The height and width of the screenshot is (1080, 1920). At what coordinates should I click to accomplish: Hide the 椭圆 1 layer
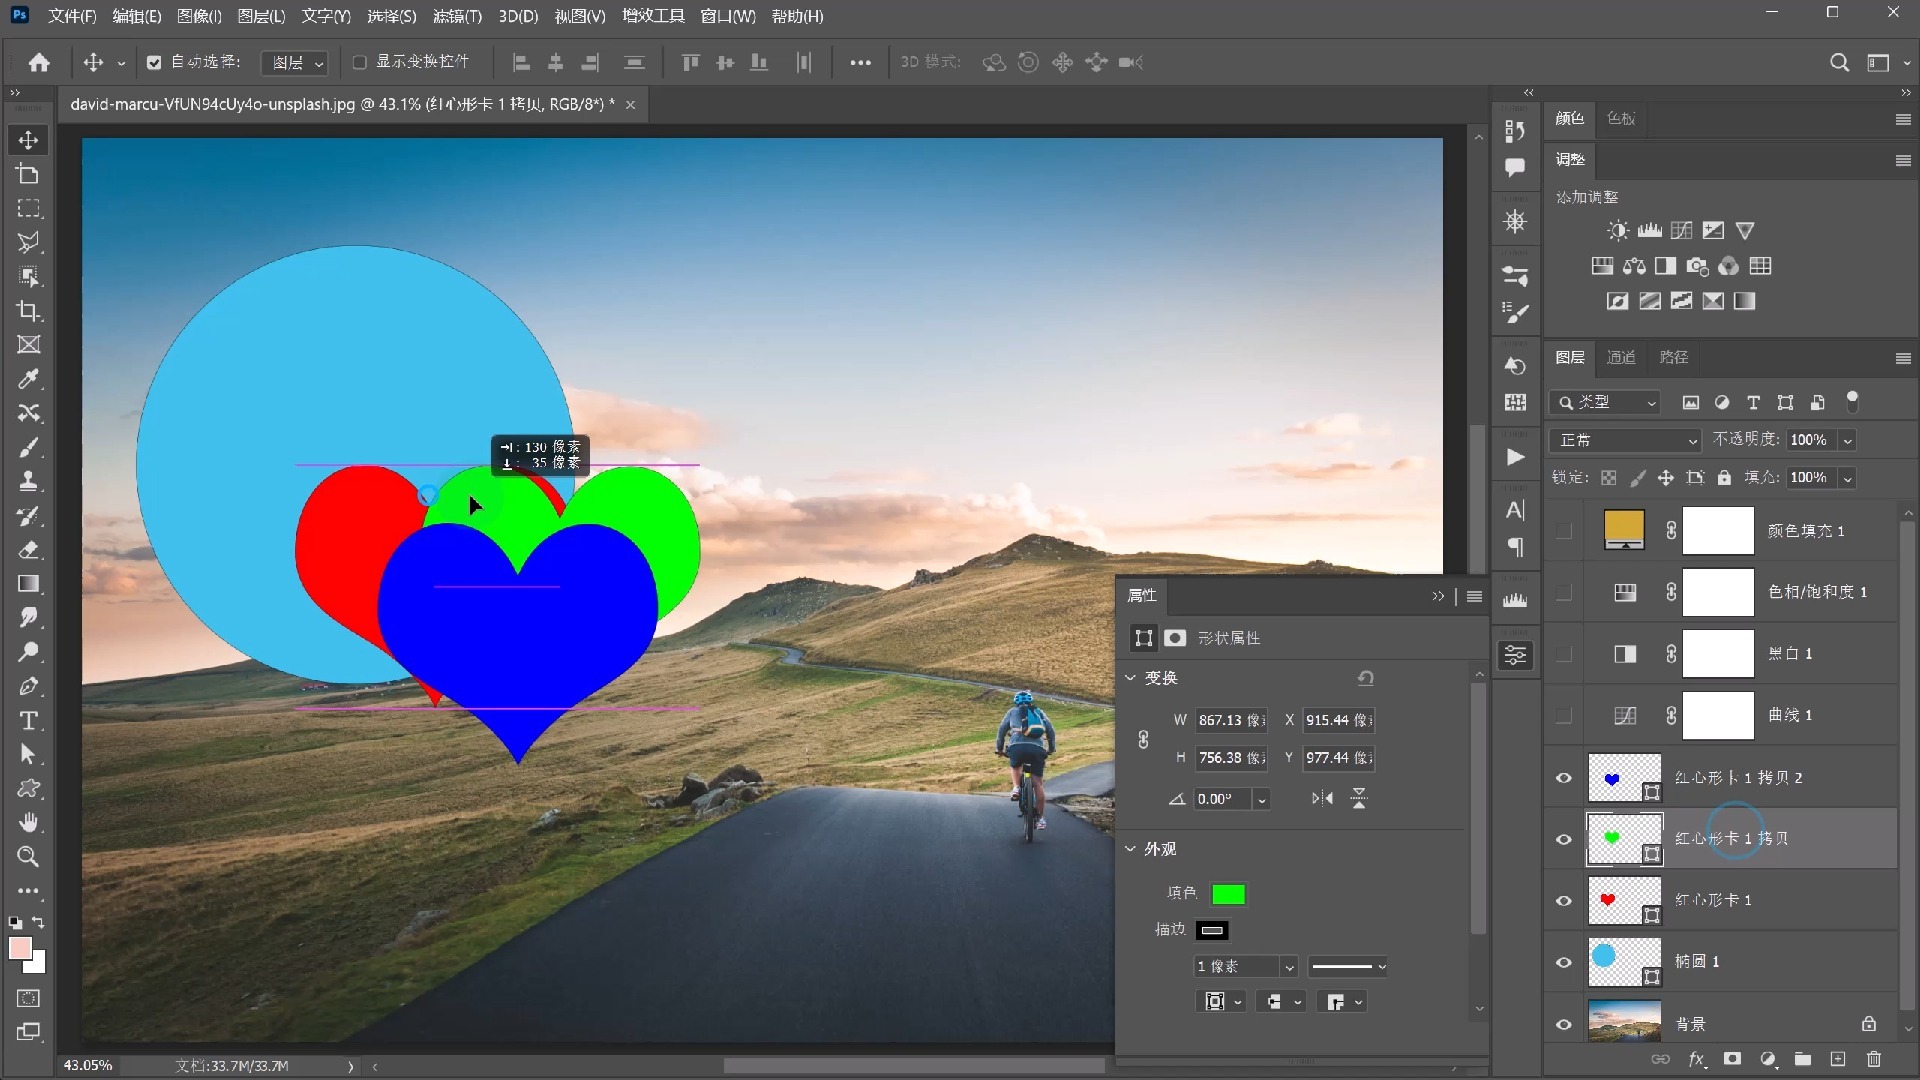pyautogui.click(x=1564, y=962)
